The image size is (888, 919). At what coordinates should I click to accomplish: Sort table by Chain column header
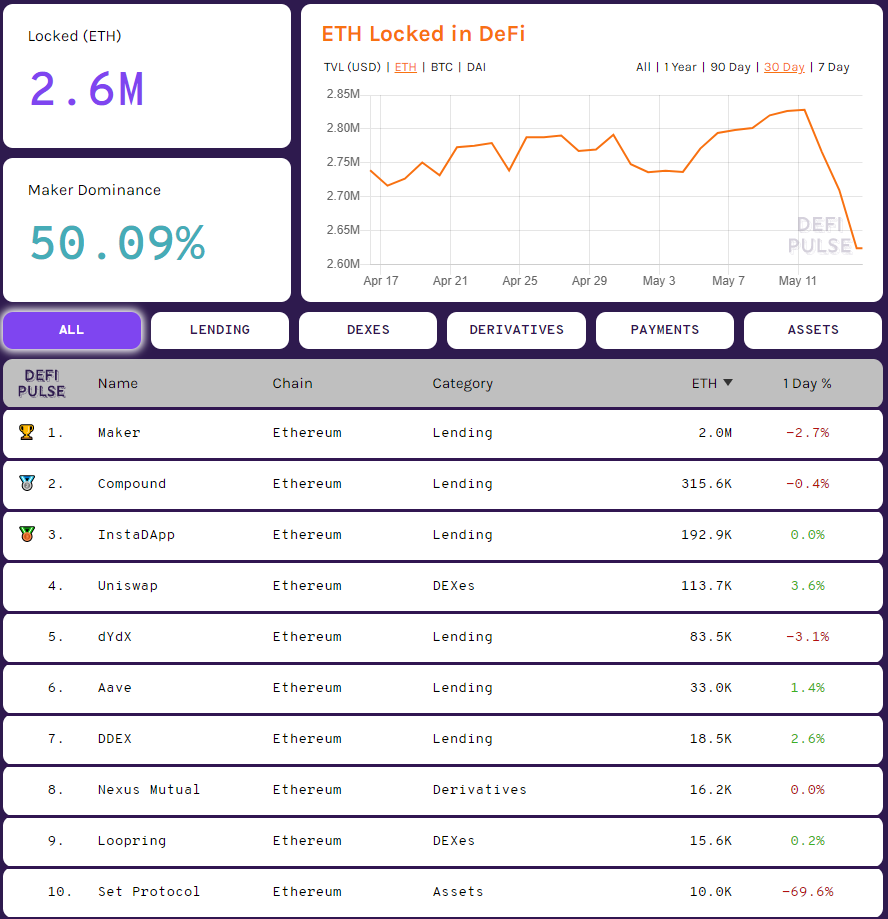tap(292, 383)
